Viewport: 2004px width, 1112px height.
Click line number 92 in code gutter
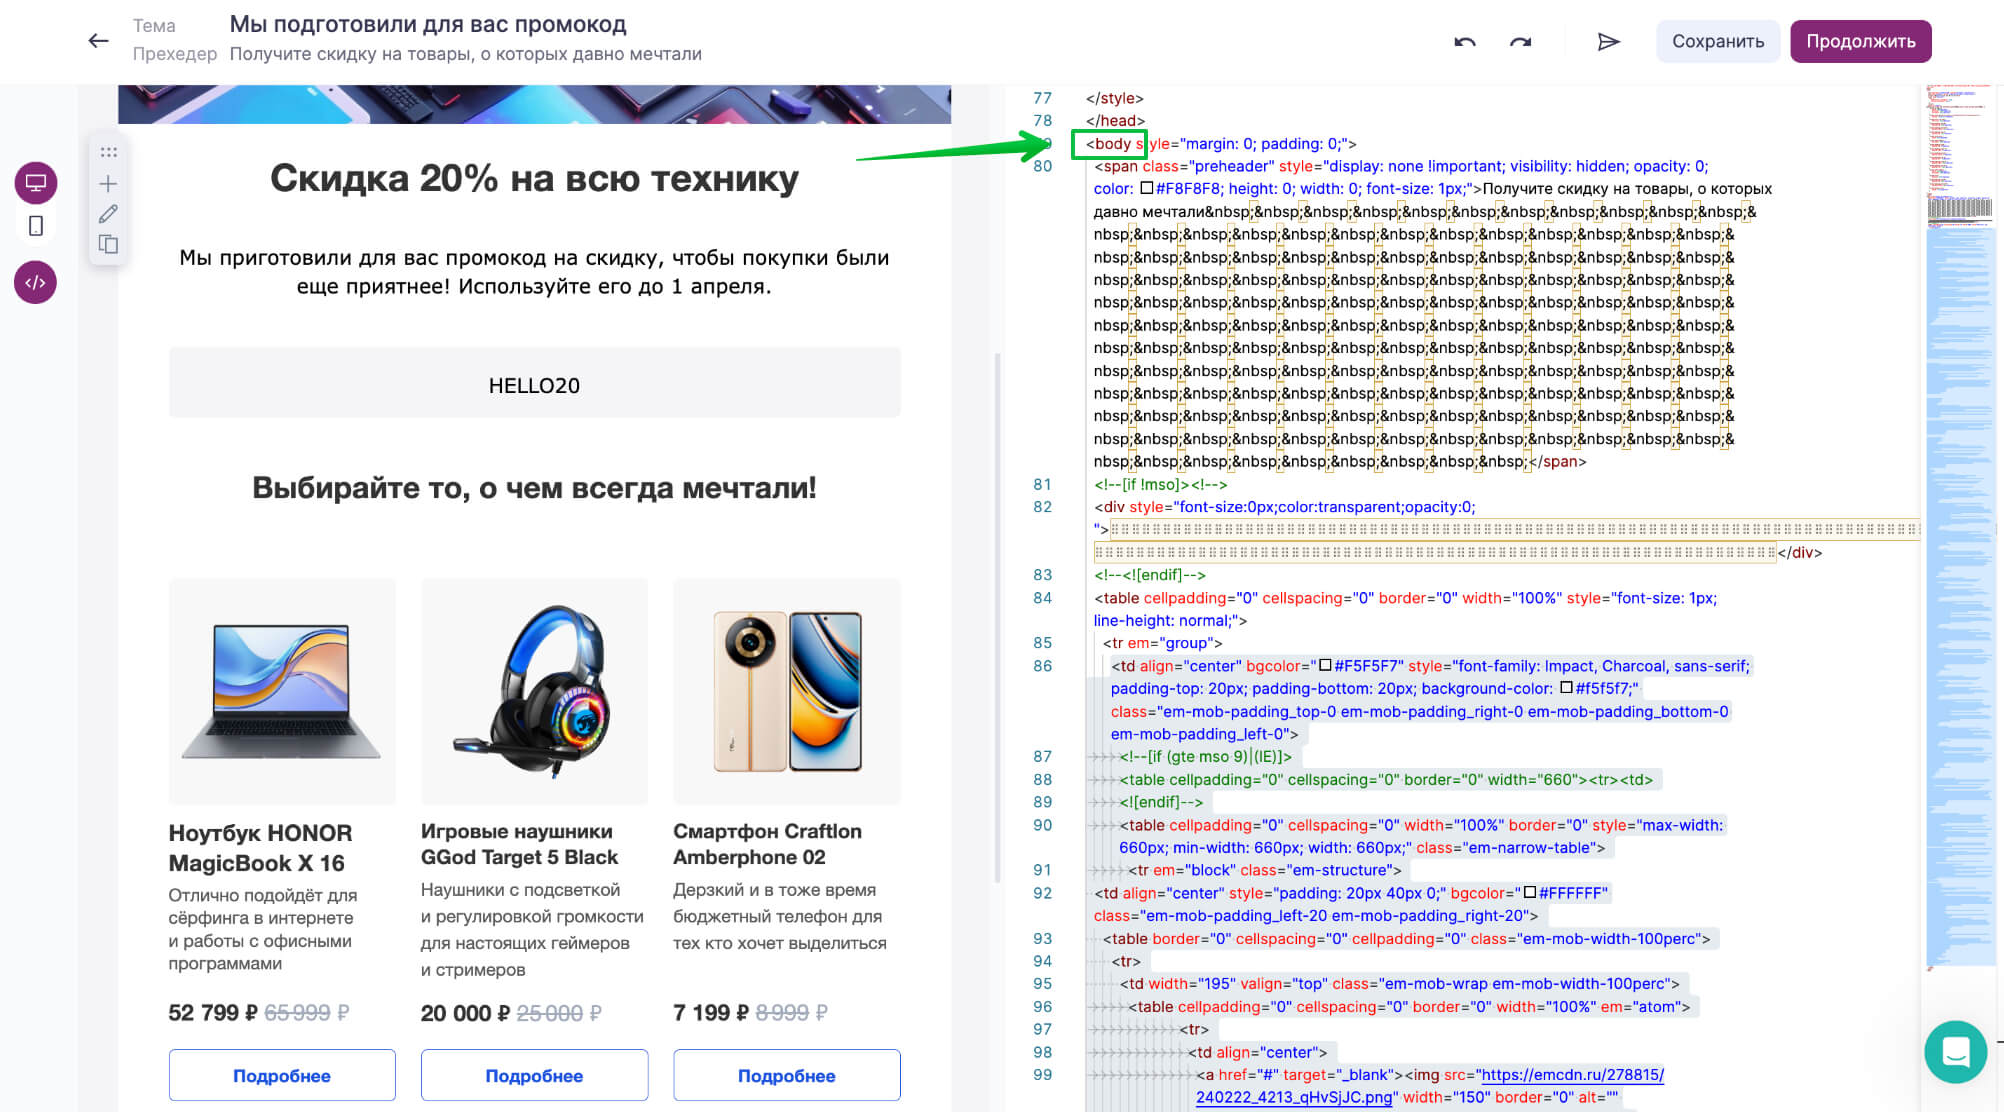coord(1042,893)
